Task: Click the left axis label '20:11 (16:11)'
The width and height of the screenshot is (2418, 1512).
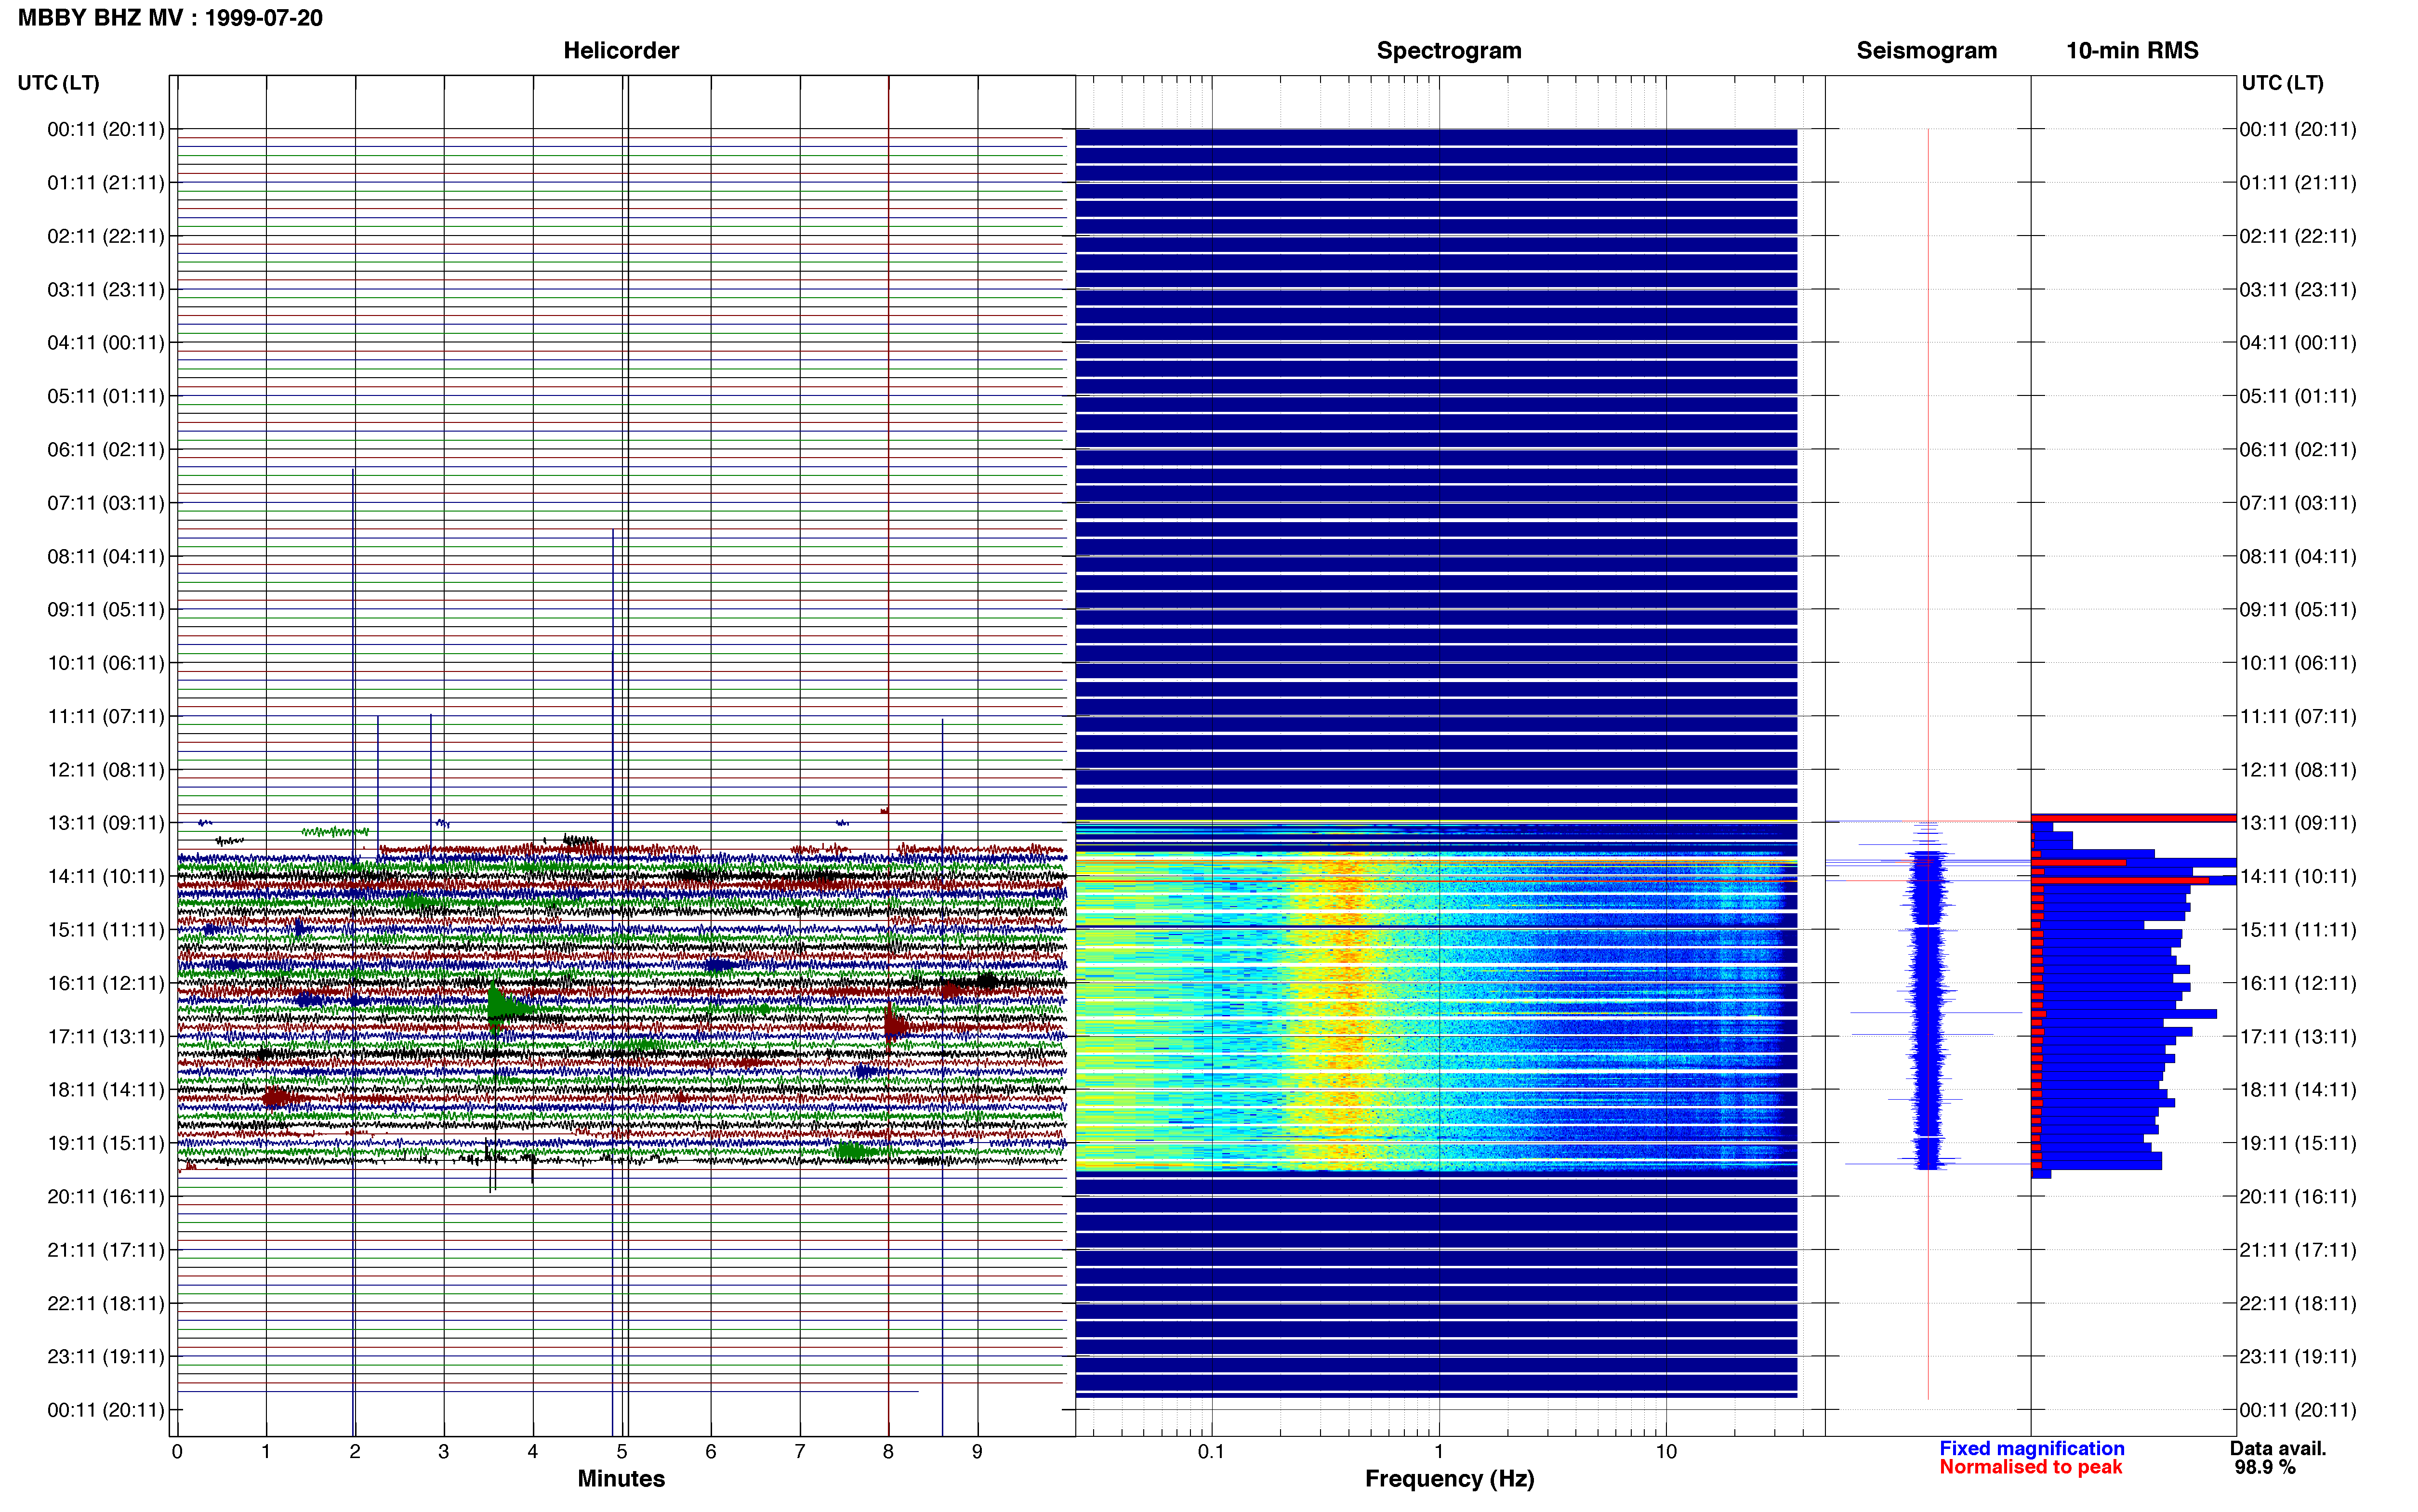Action: pyautogui.click(x=106, y=1196)
